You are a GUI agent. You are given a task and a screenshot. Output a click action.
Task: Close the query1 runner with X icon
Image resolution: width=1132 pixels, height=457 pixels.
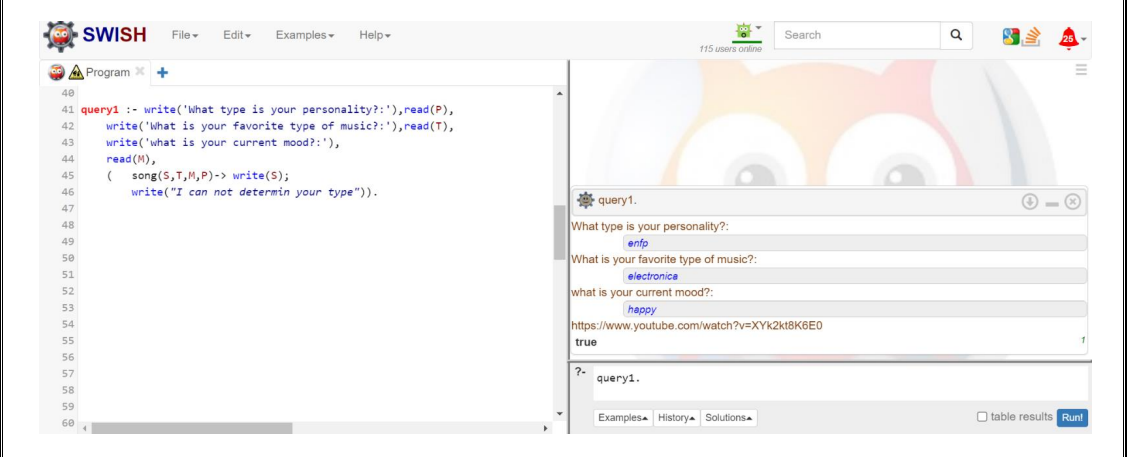tap(1073, 202)
